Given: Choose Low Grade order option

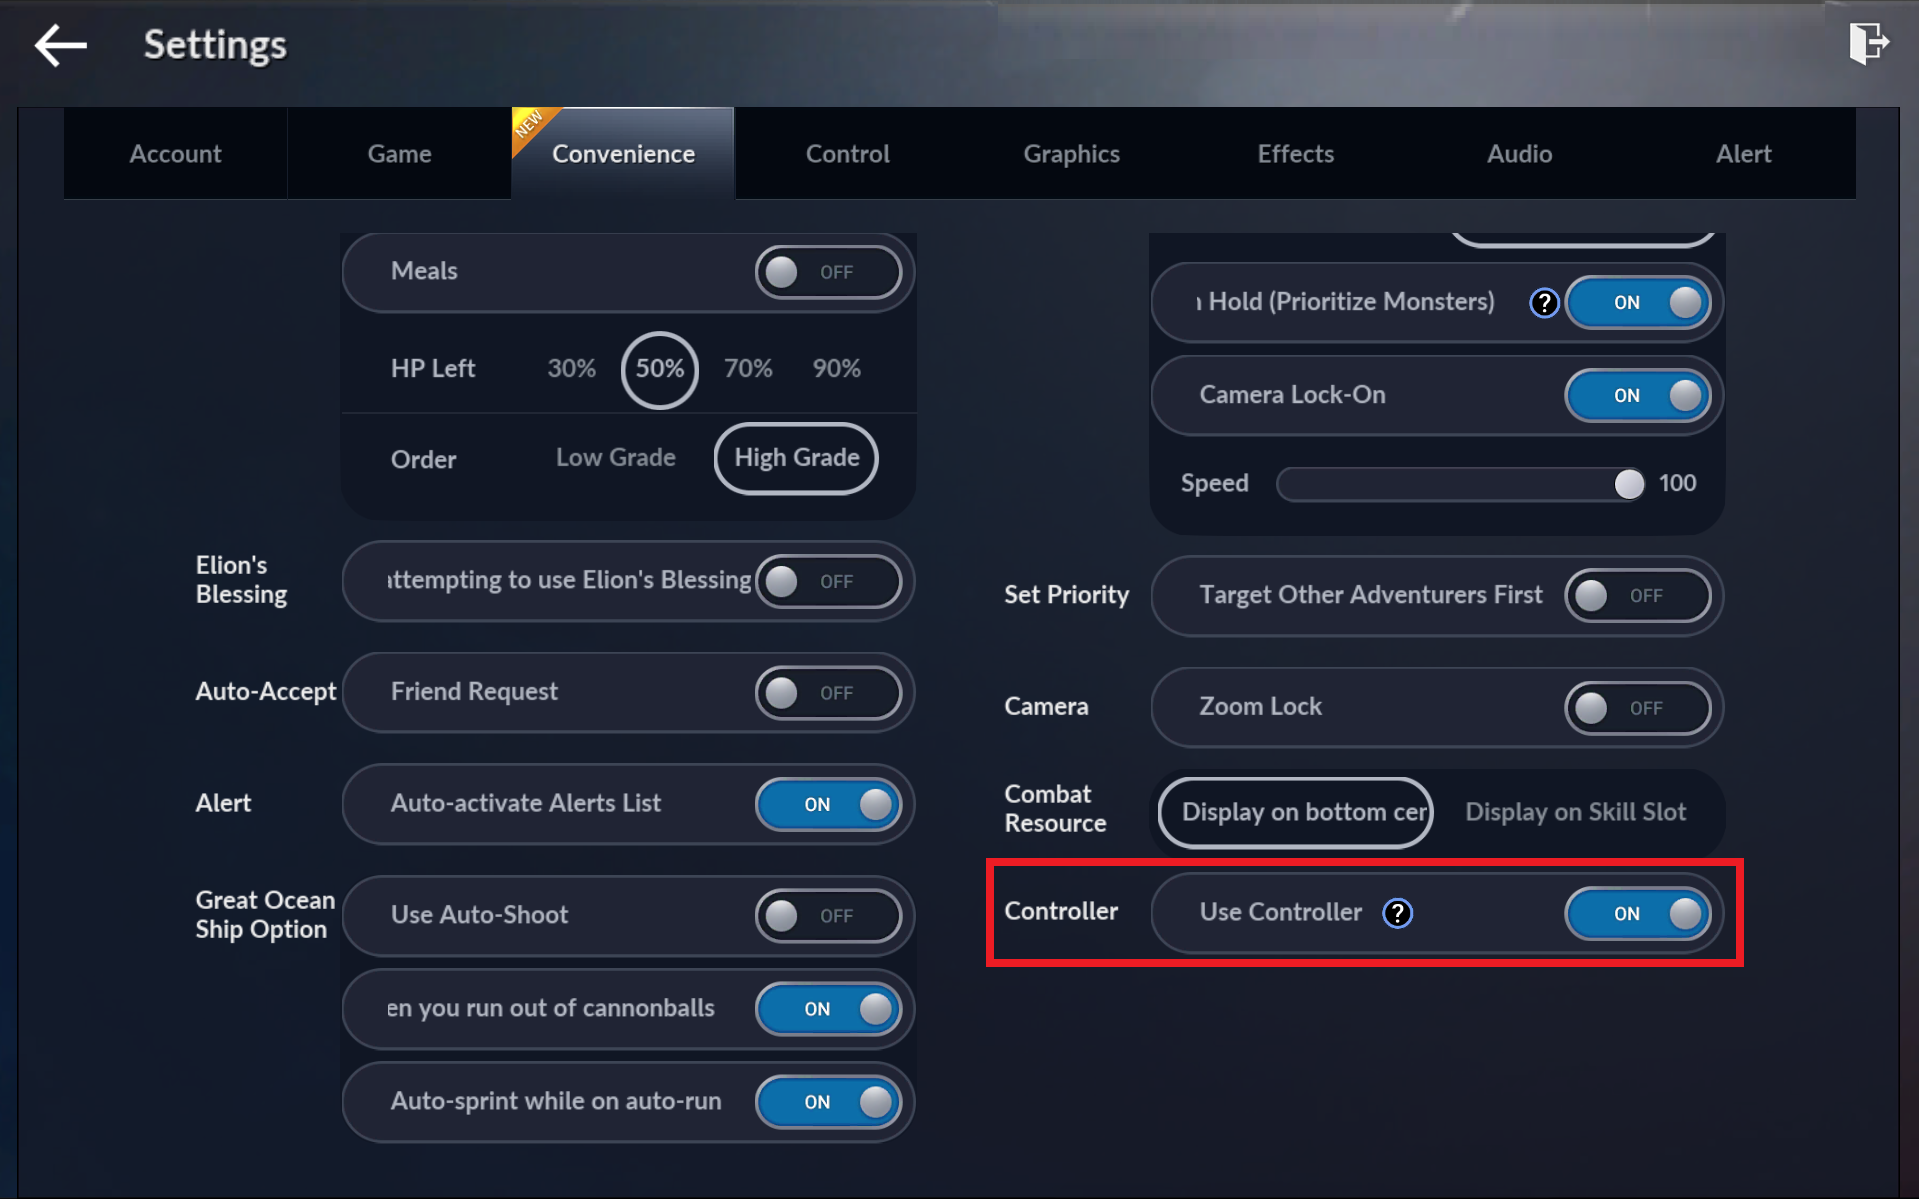Looking at the screenshot, I should pos(615,458).
